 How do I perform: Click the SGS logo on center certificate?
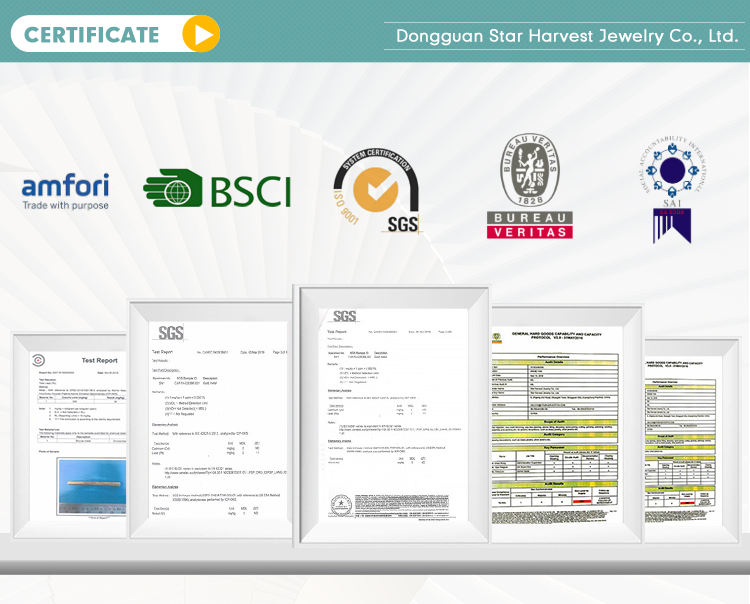(344, 316)
